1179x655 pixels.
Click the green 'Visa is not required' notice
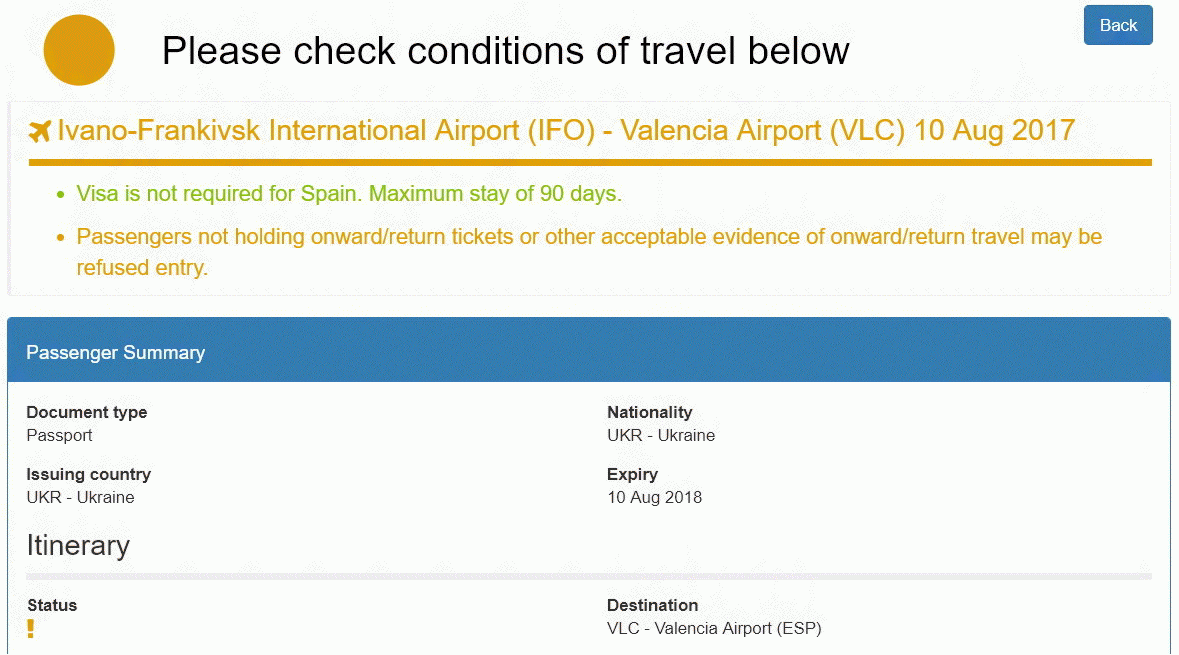click(349, 194)
